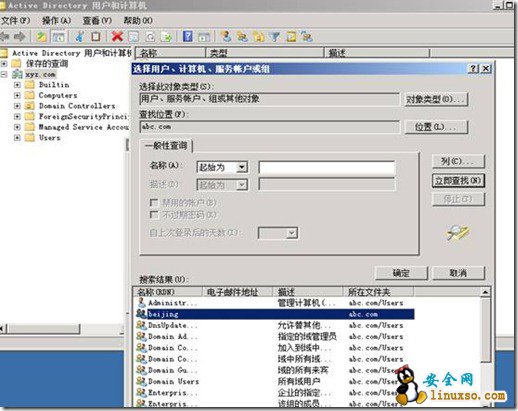Select the beijing row in results
The image size is (518, 411).
(275, 314)
